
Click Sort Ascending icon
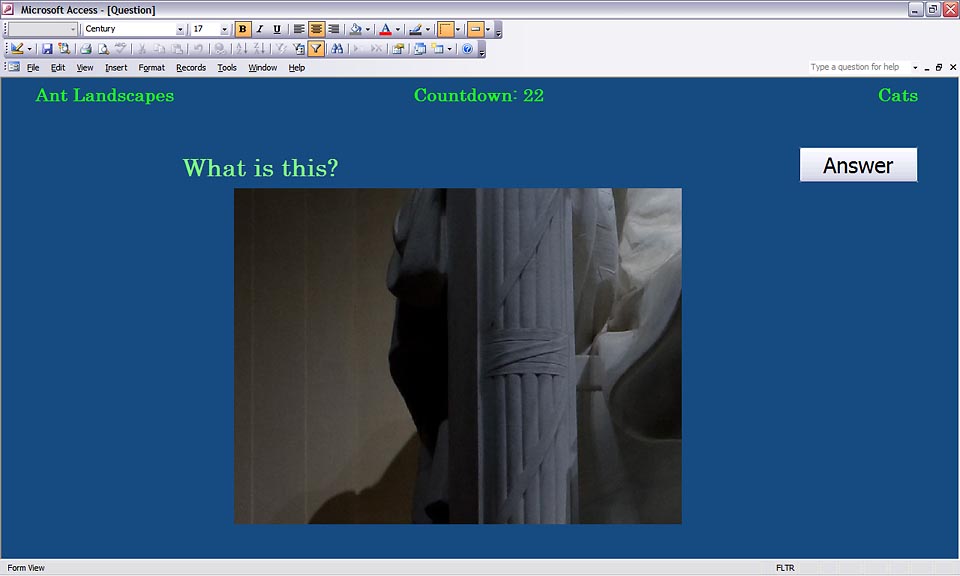pyautogui.click(x=241, y=48)
